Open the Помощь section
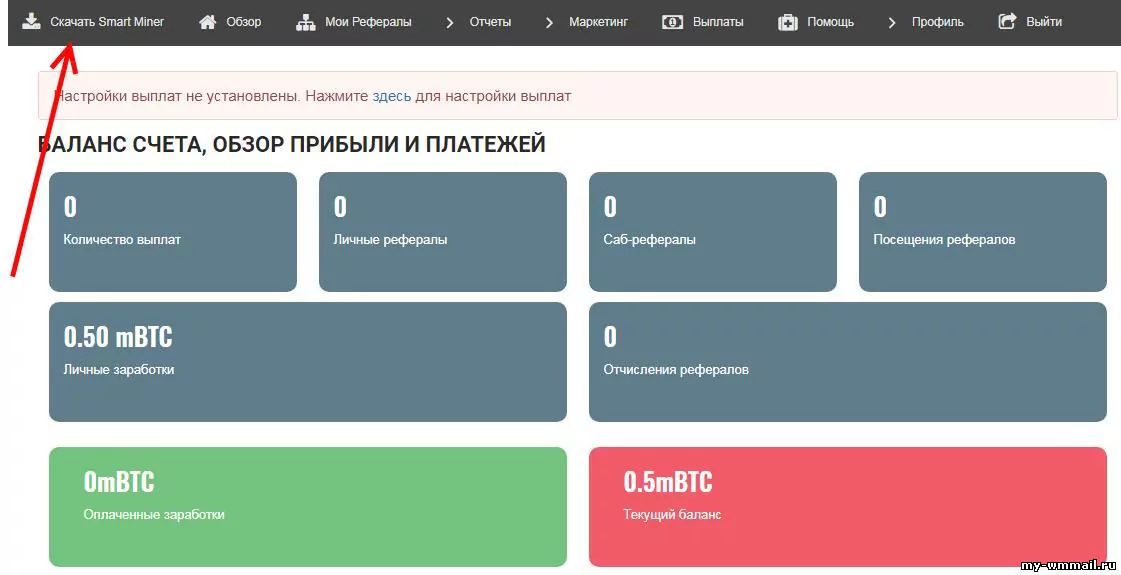Image resolution: width=1121 pixels, height=575 pixels. coord(830,22)
